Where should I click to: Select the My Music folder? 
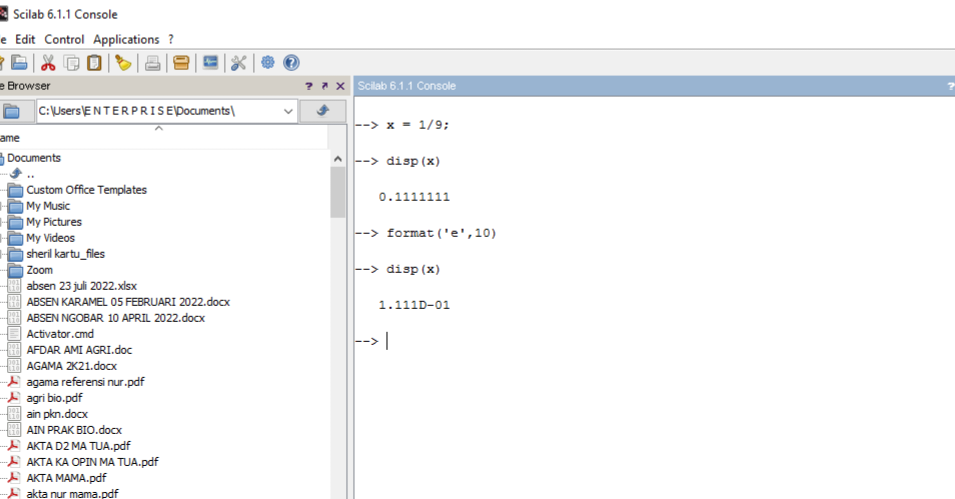tap(48, 206)
